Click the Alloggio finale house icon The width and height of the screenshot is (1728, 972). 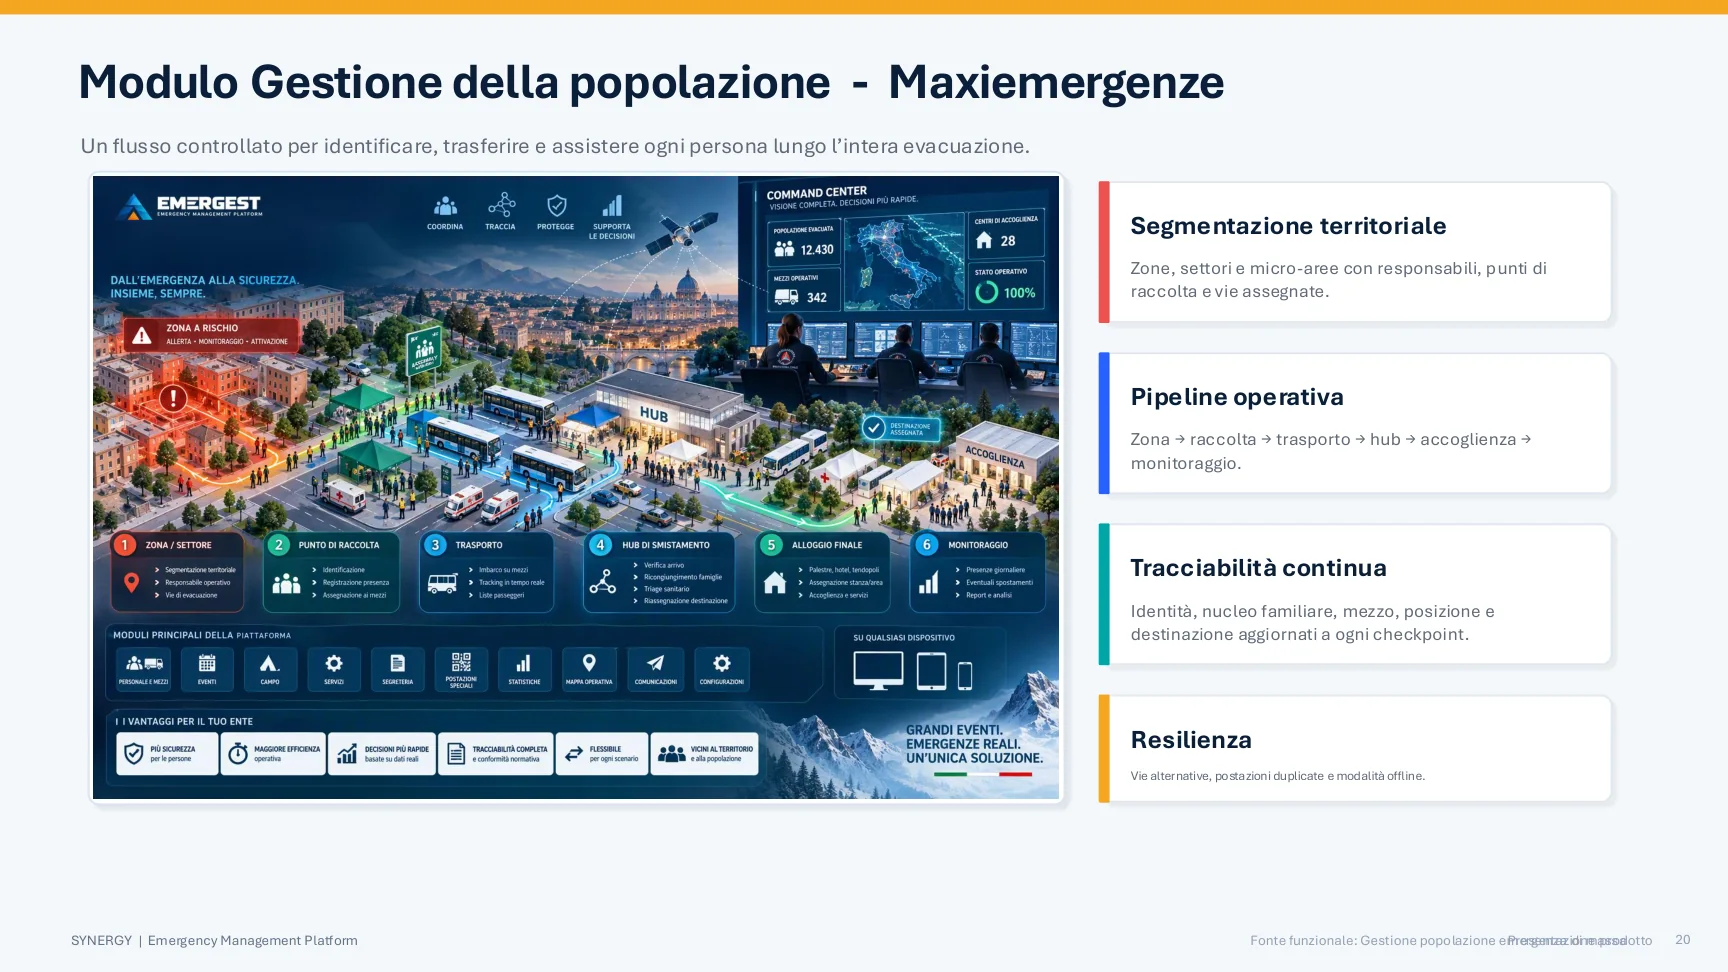click(775, 582)
